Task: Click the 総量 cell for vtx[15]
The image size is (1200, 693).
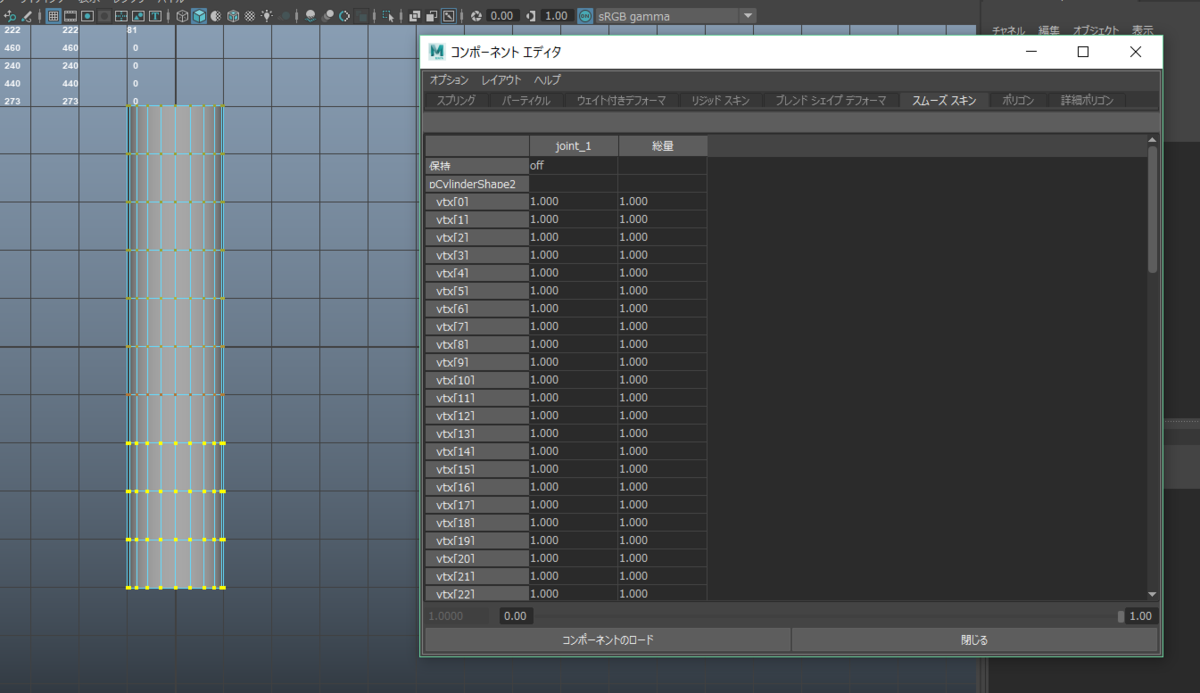Action: [662, 469]
